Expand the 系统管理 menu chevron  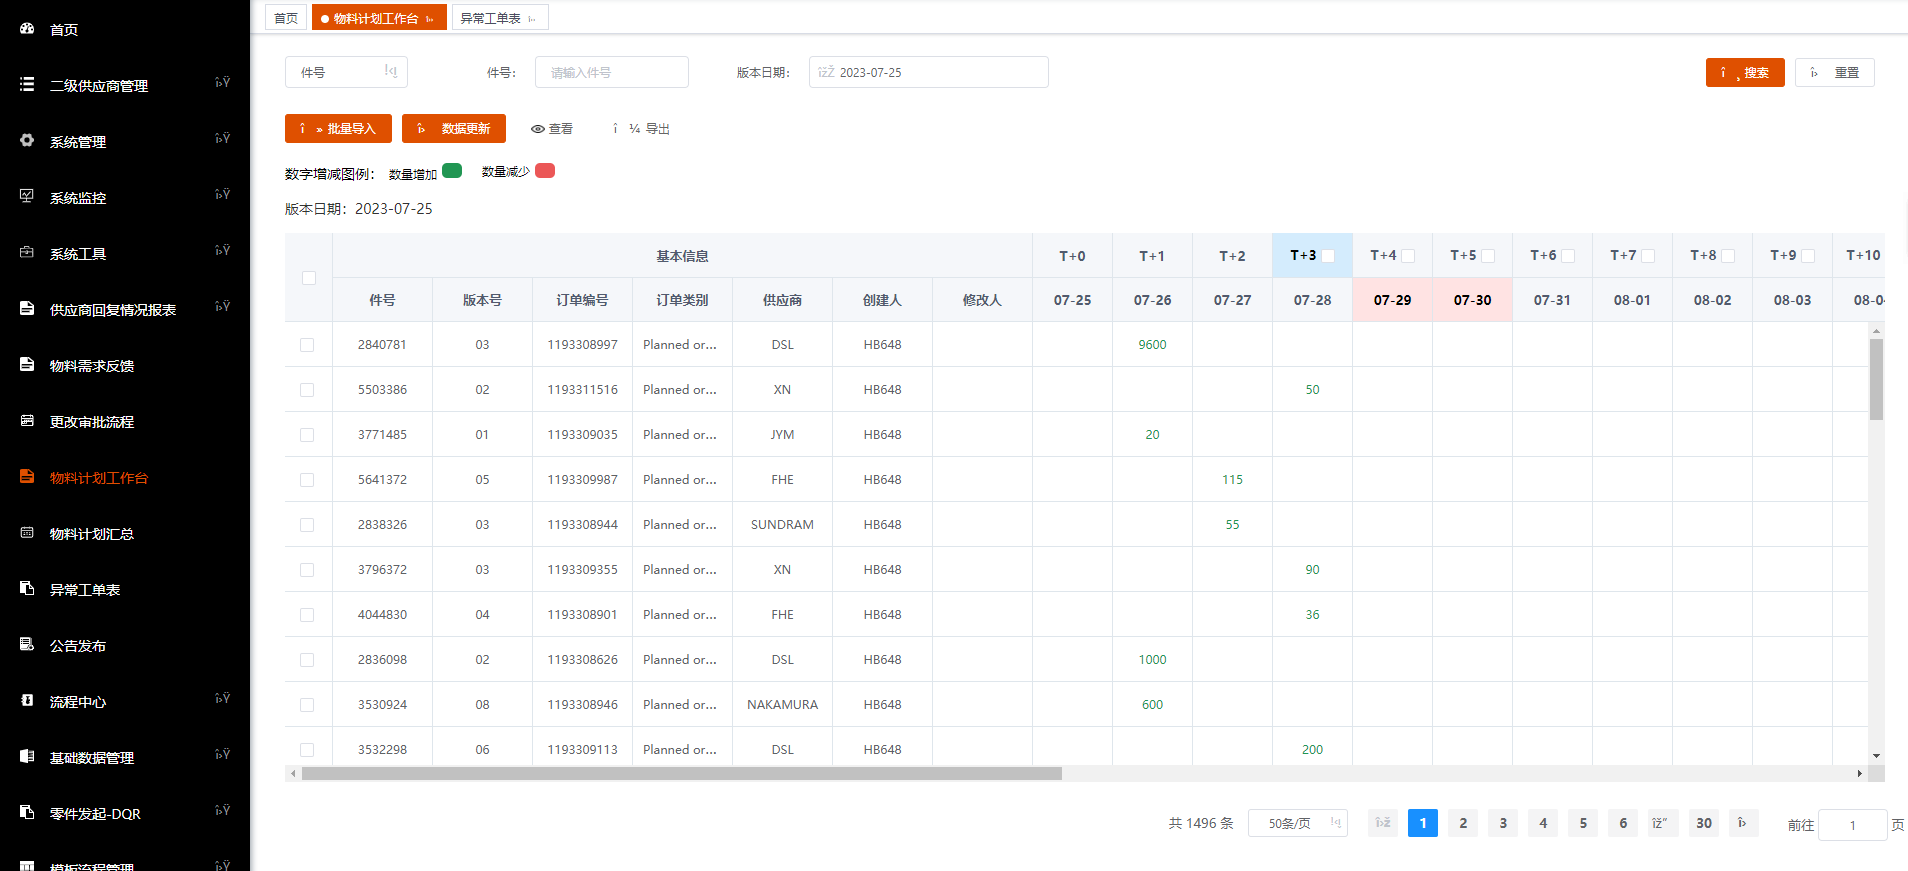click(222, 139)
